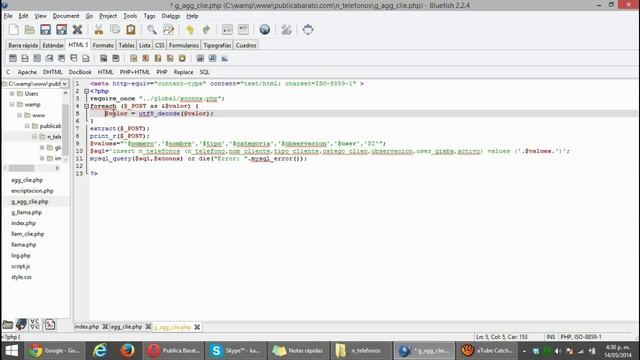
Task: Toggle INS insert mode in status bar
Action: point(551,337)
